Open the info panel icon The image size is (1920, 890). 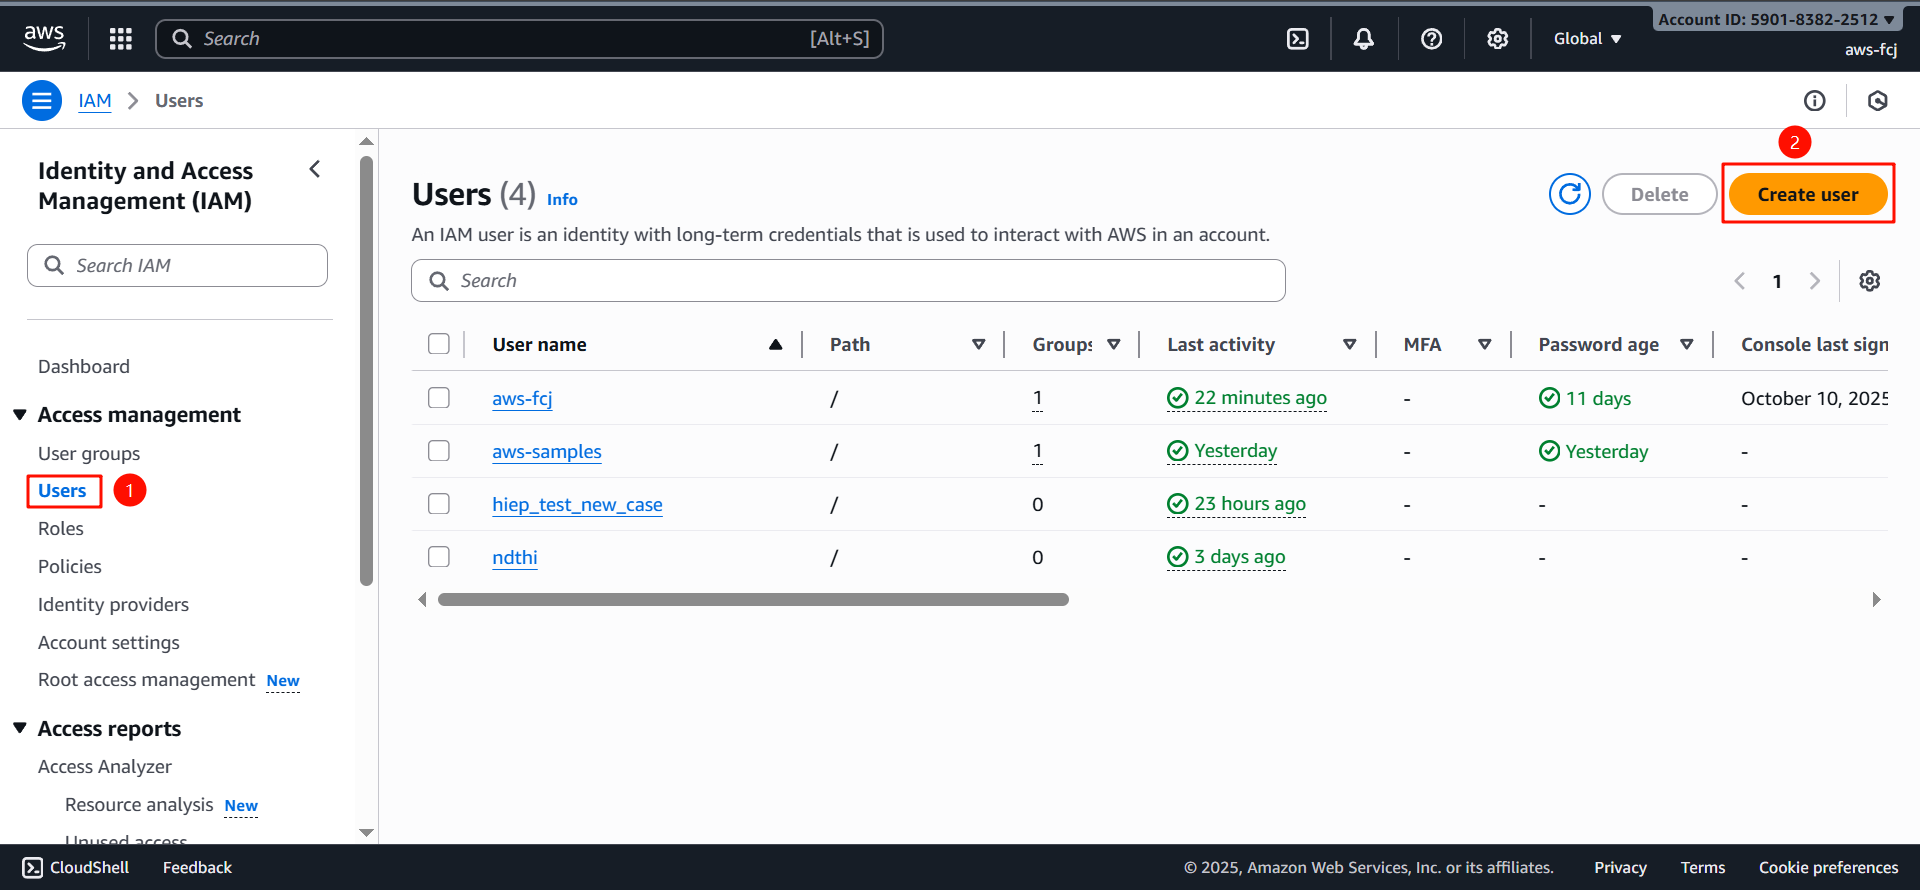(x=1814, y=100)
